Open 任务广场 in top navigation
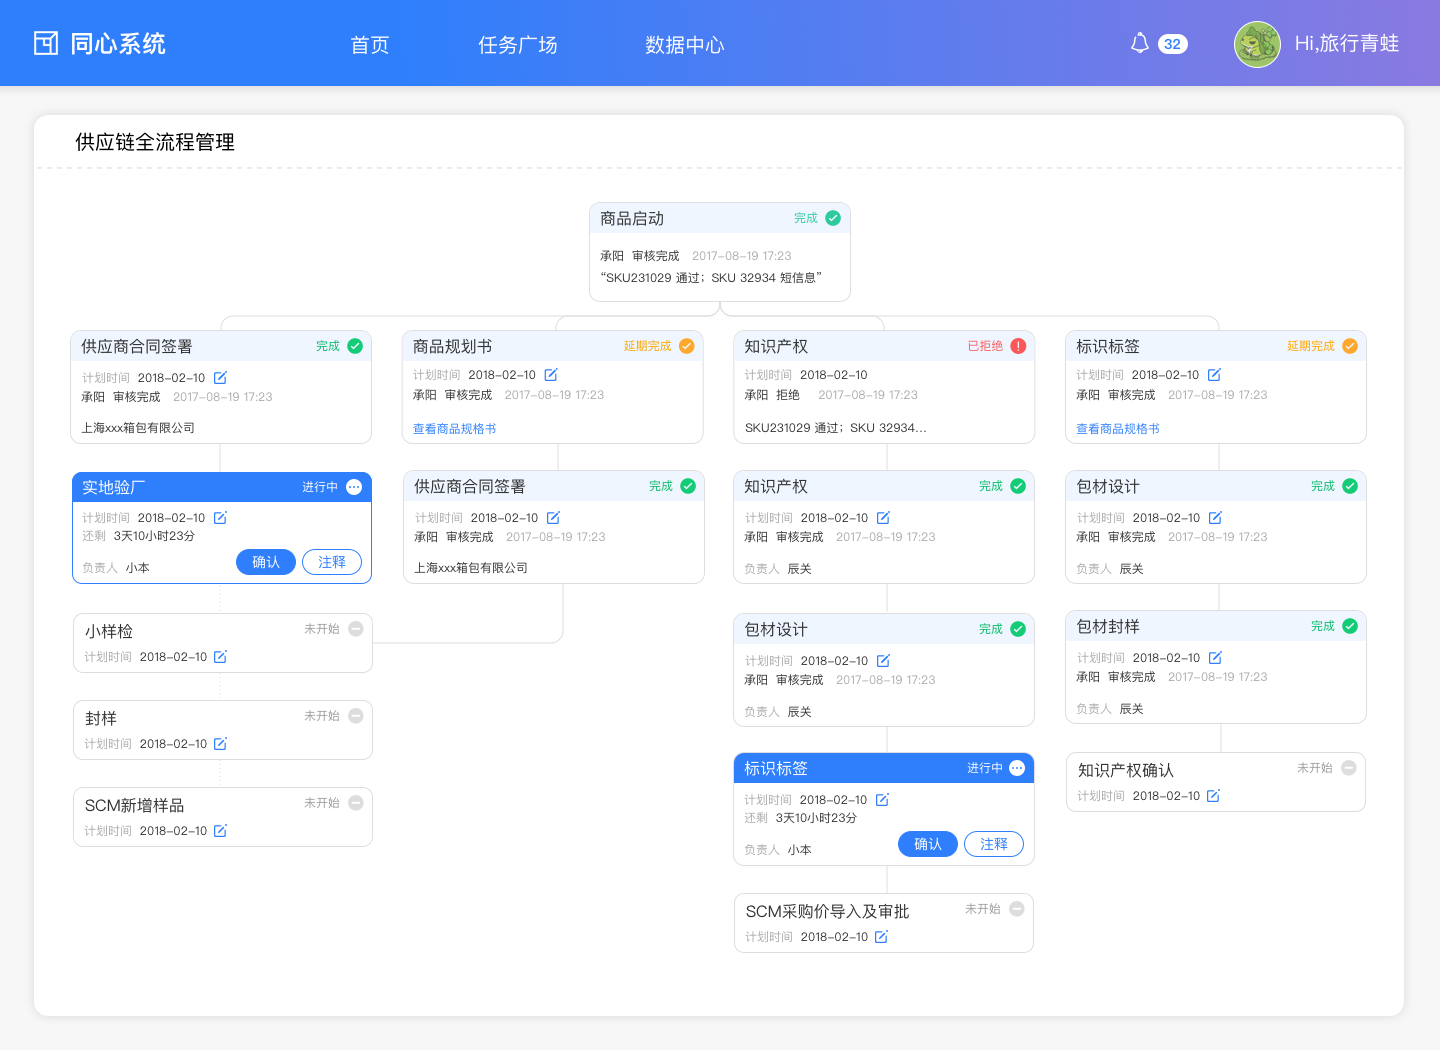Image resolution: width=1440 pixels, height=1050 pixels. (x=517, y=45)
